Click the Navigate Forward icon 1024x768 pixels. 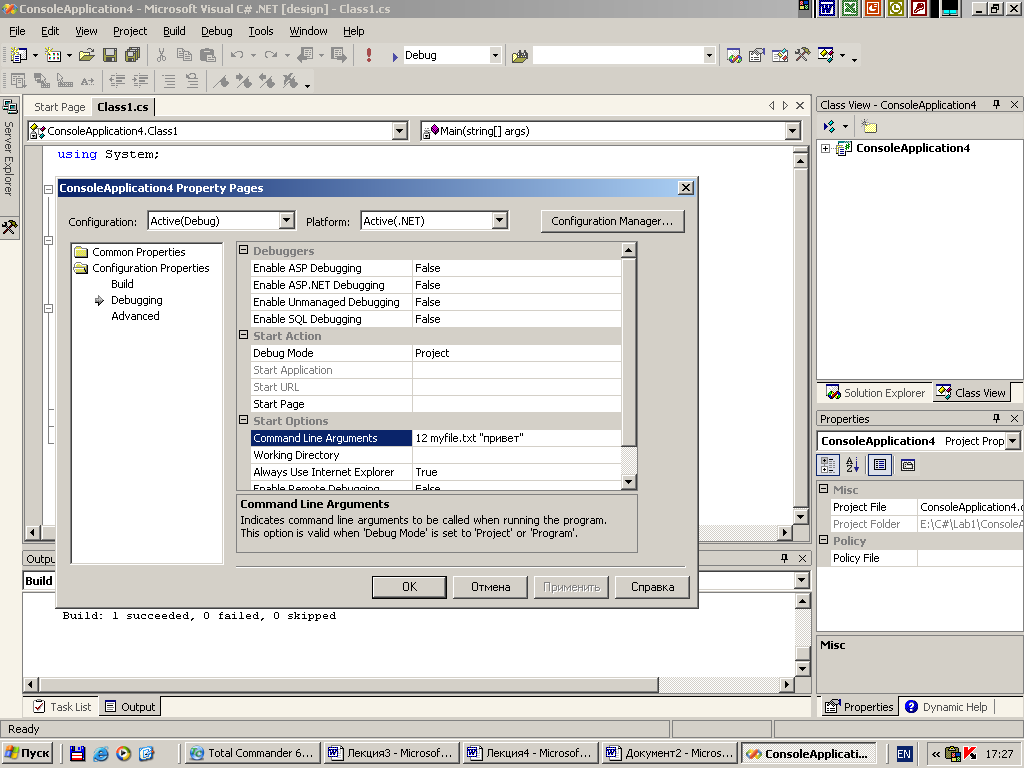pyautogui.click(x=339, y=56)
